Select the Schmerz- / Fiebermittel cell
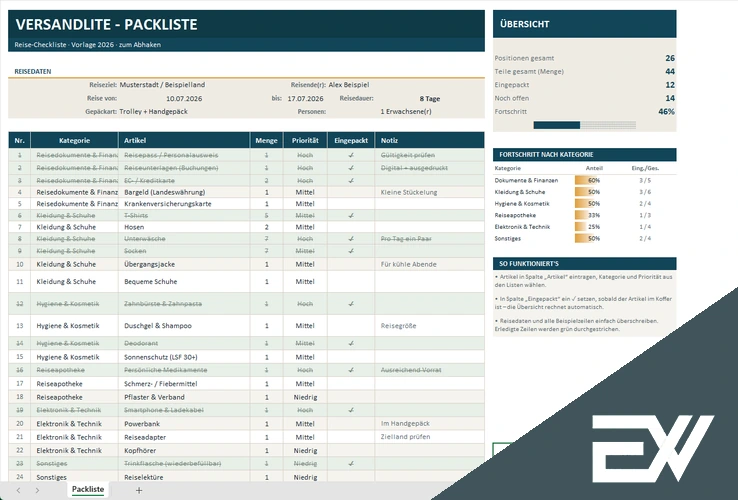738x500 pixels. pos(184,384)
